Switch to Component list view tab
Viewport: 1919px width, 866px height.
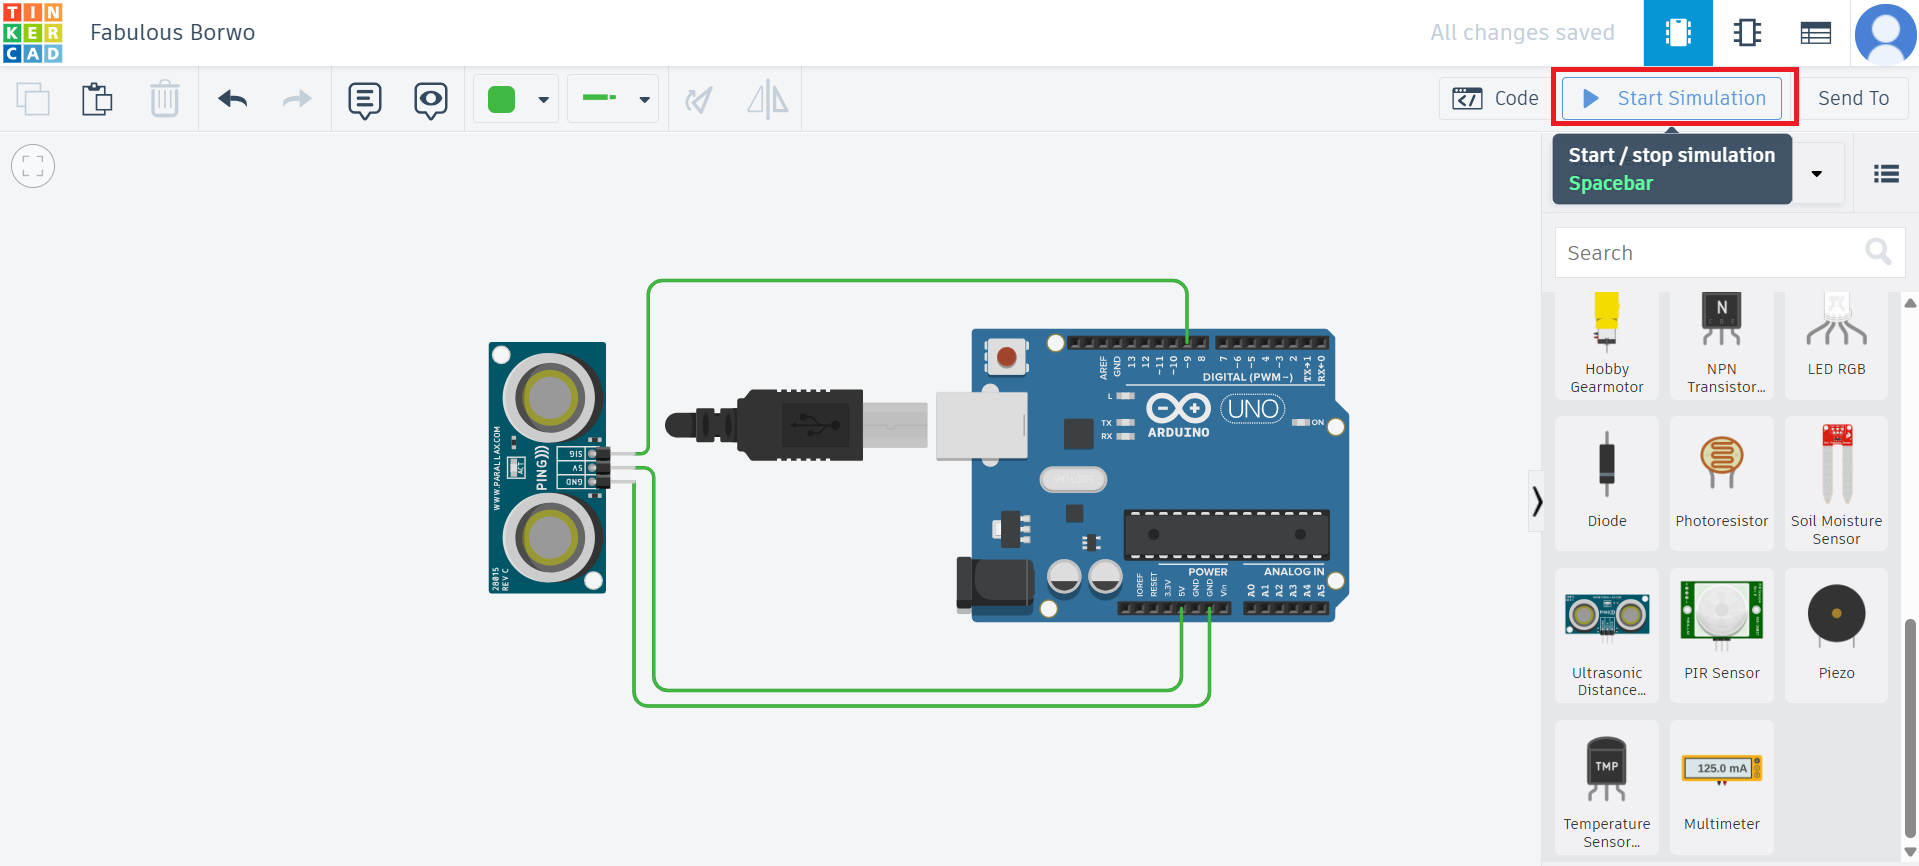pyautogui.click(x=1815, y=33)
